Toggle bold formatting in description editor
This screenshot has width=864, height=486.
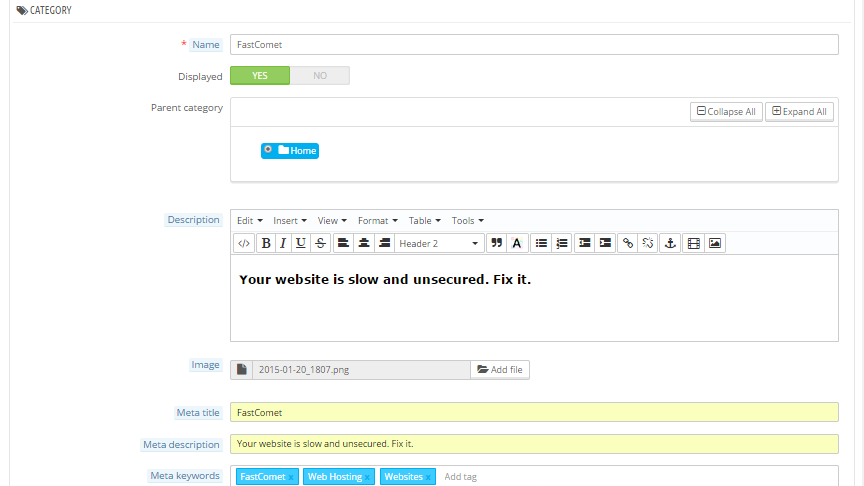coord(266,243)
